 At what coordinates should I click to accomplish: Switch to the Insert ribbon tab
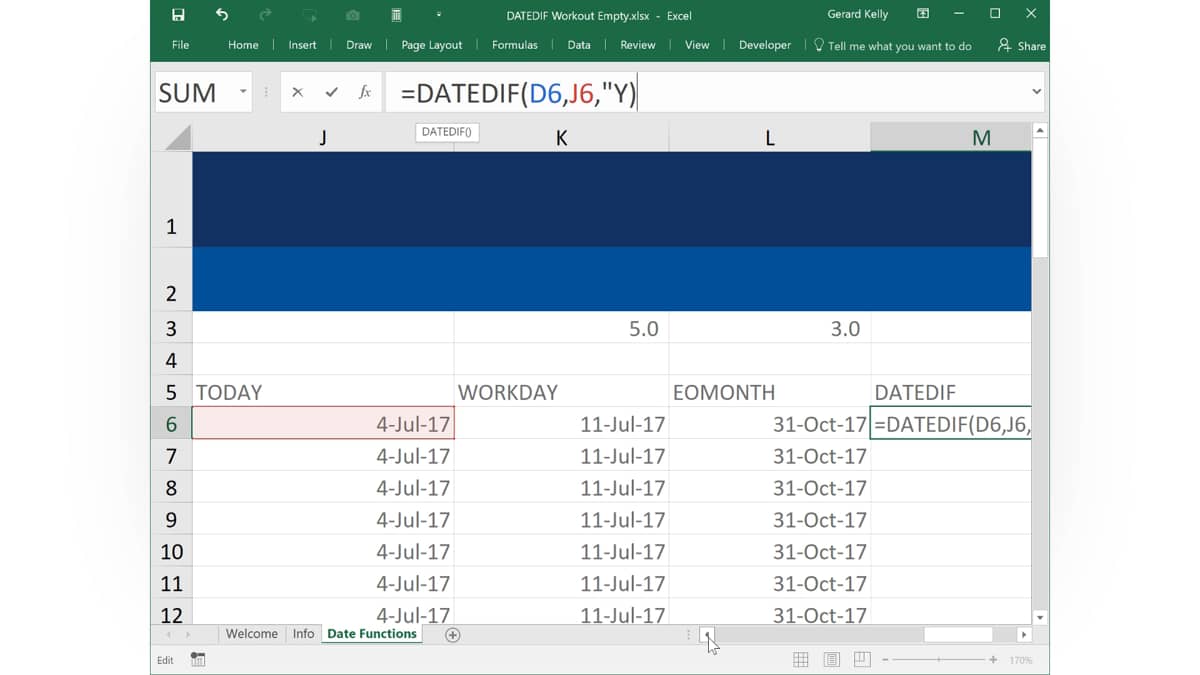302,45
